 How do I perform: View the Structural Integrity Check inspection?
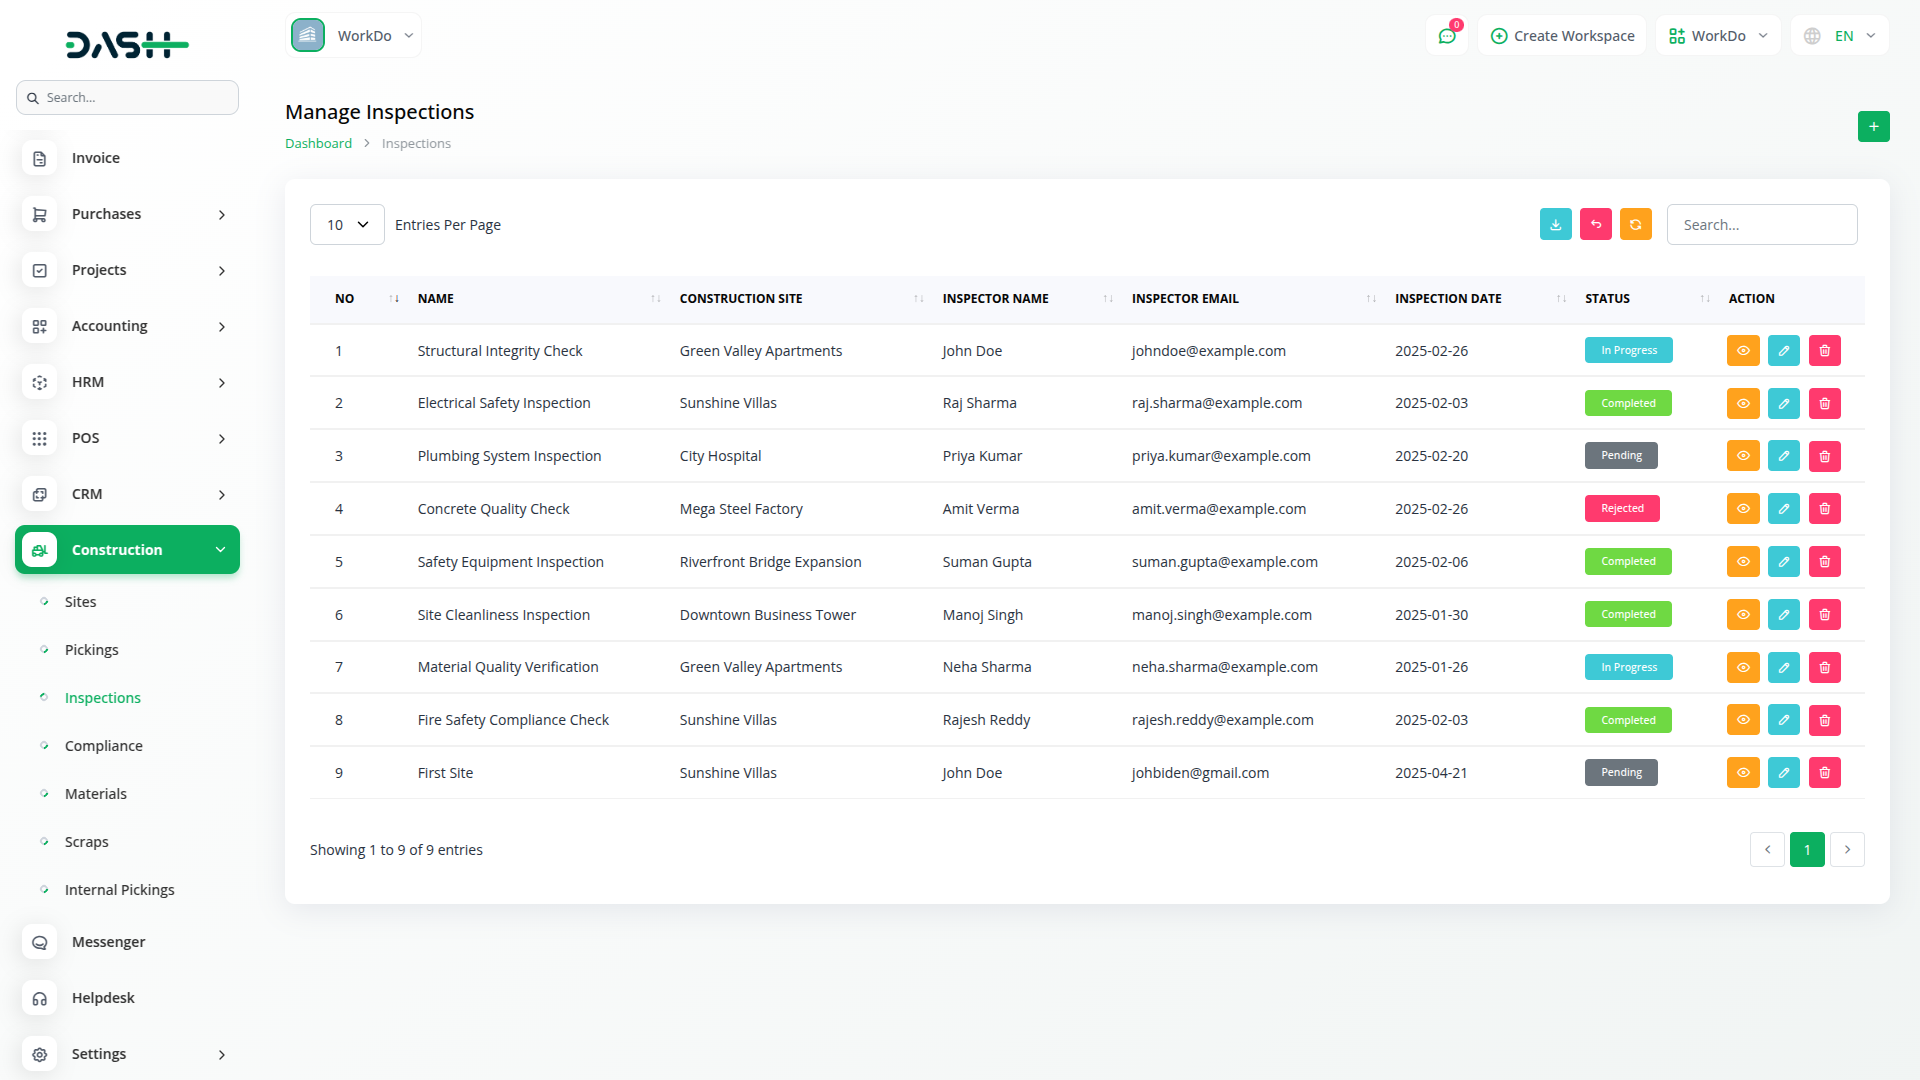coord(1742,351)
